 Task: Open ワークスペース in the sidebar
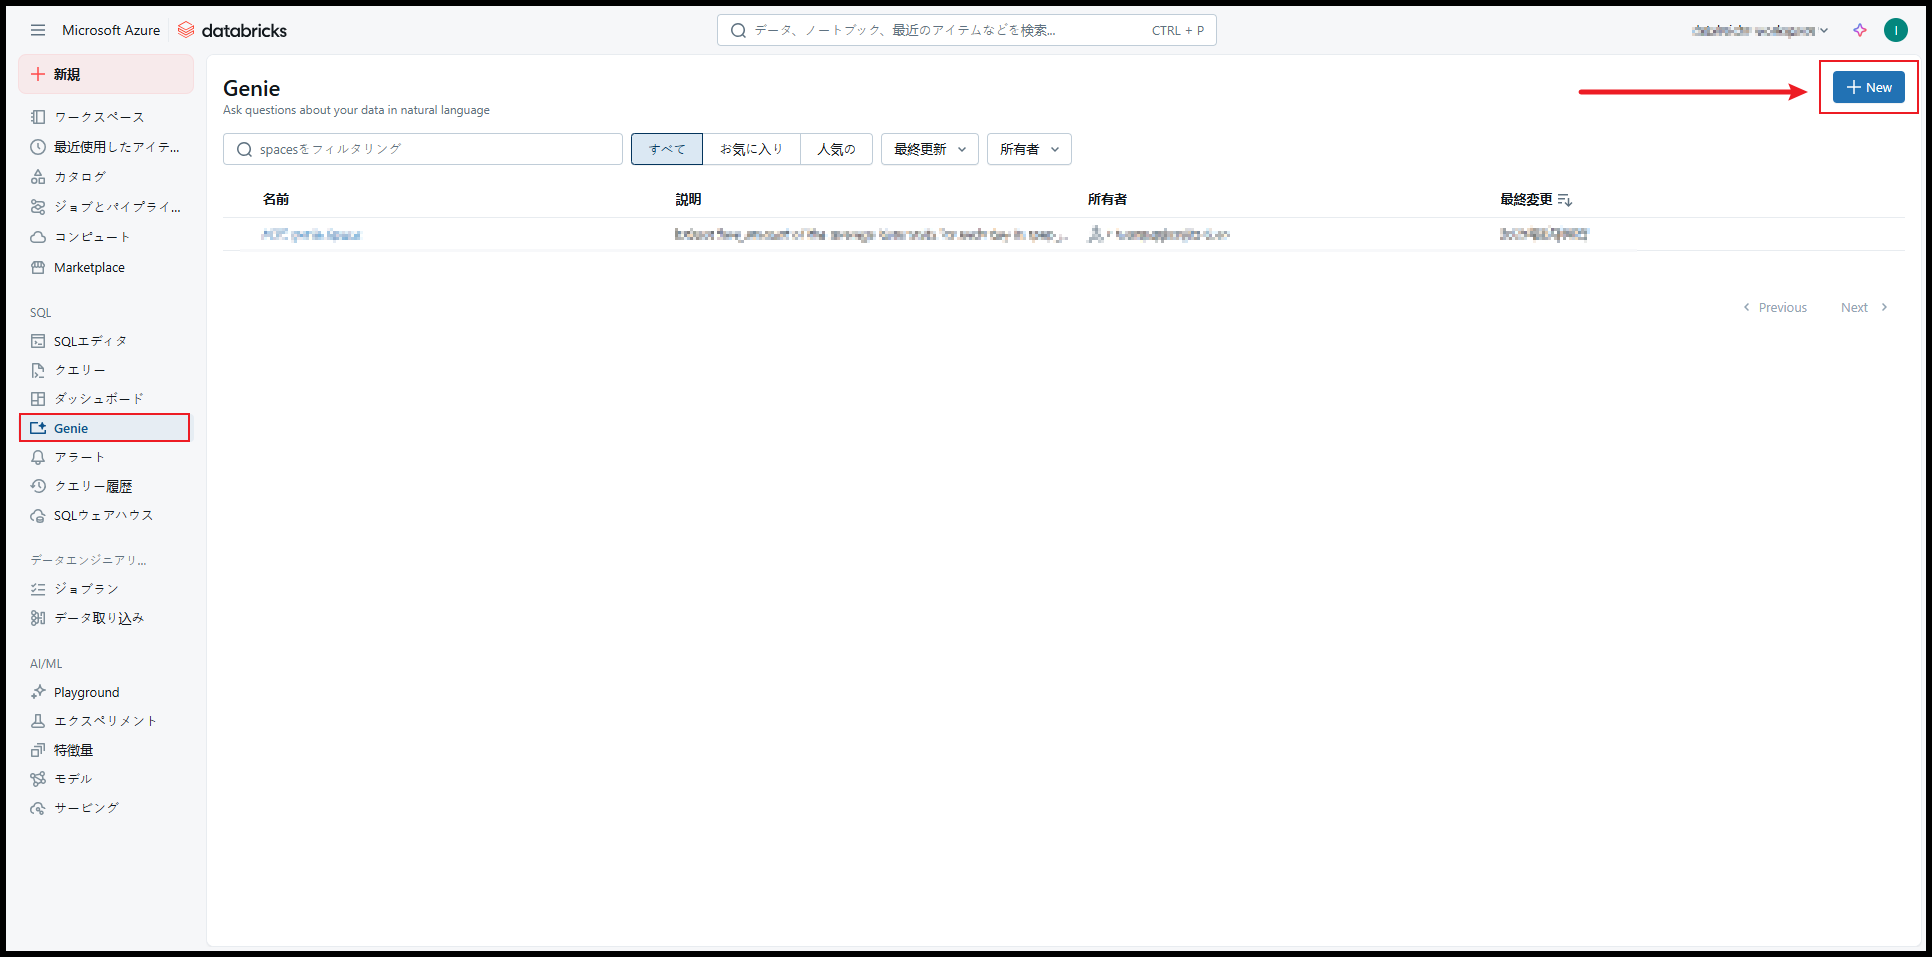[99, 117]
